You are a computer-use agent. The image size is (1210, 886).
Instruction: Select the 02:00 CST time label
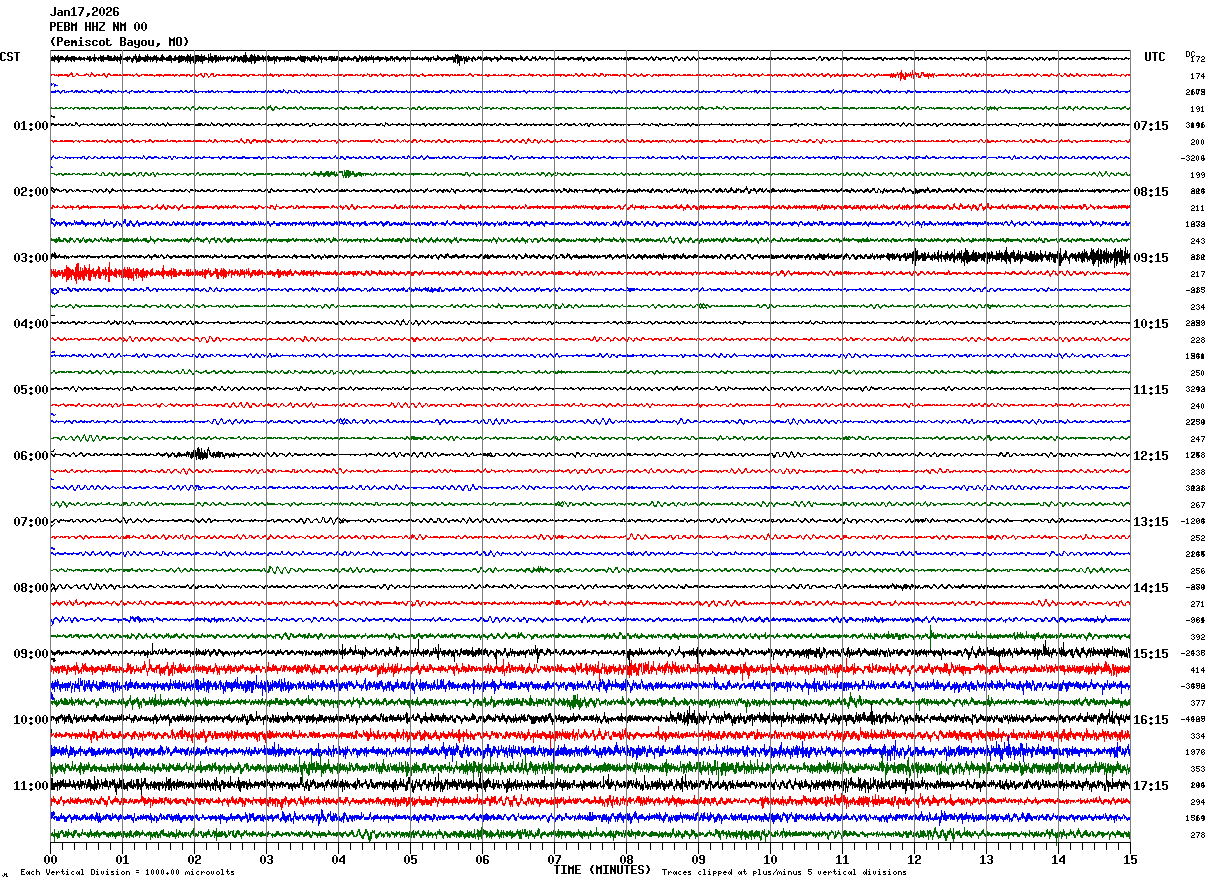pos(31,192)
